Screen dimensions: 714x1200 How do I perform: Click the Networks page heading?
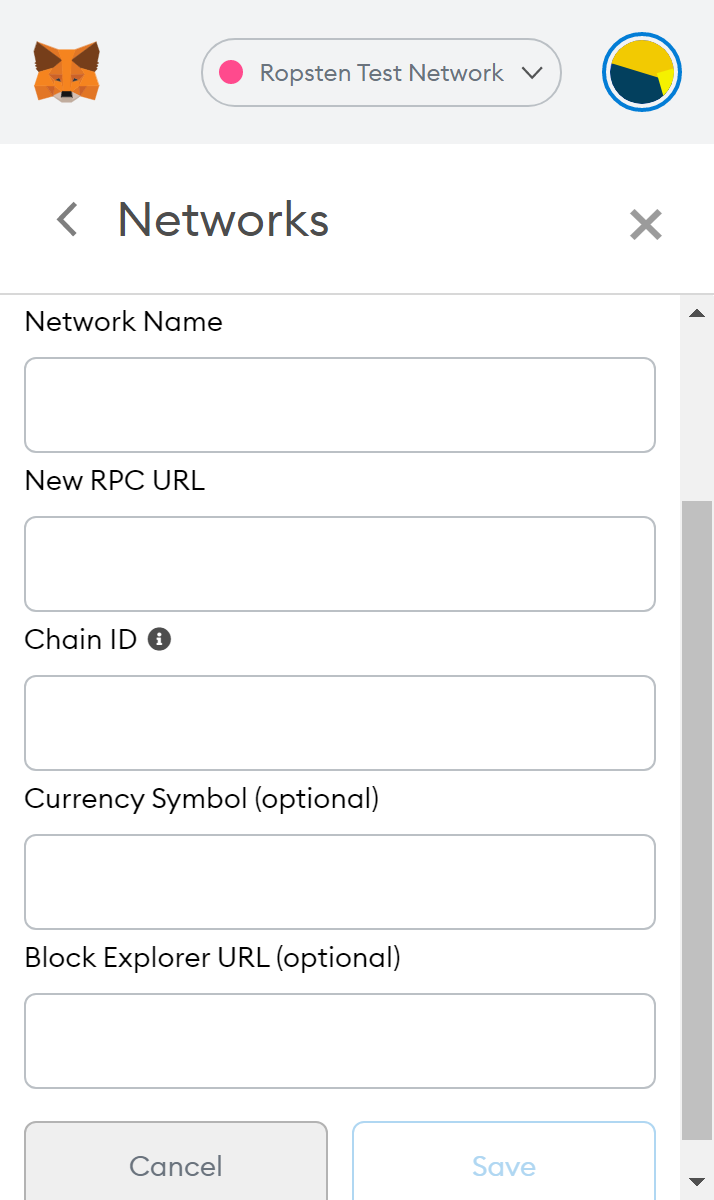coord(223,219)
